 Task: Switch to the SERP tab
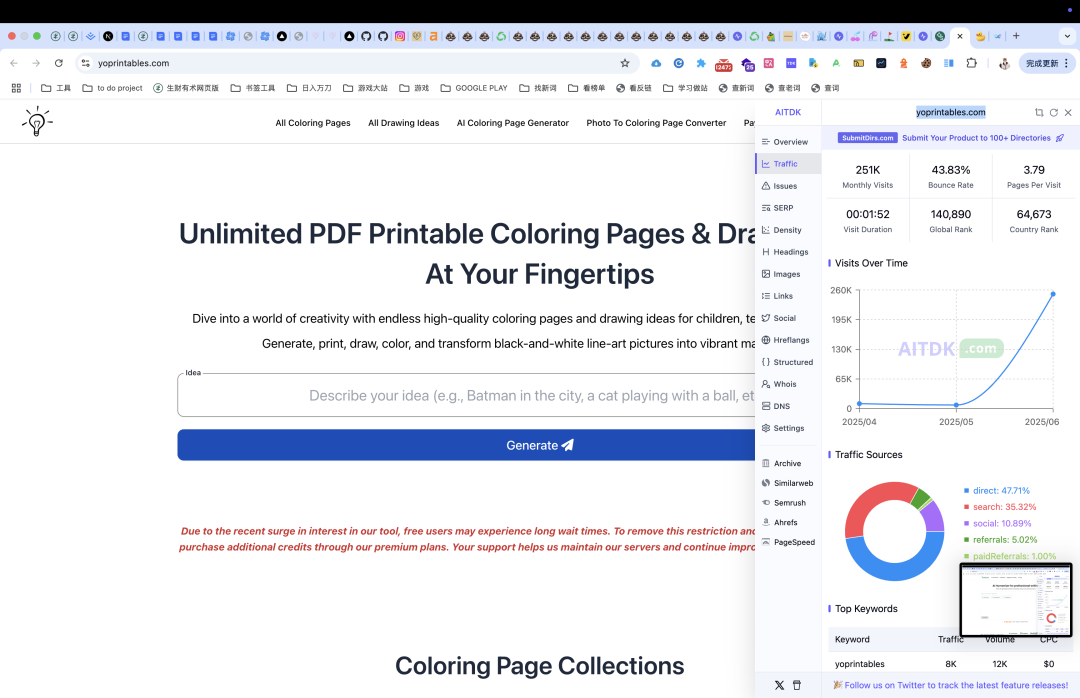point(788,208)
